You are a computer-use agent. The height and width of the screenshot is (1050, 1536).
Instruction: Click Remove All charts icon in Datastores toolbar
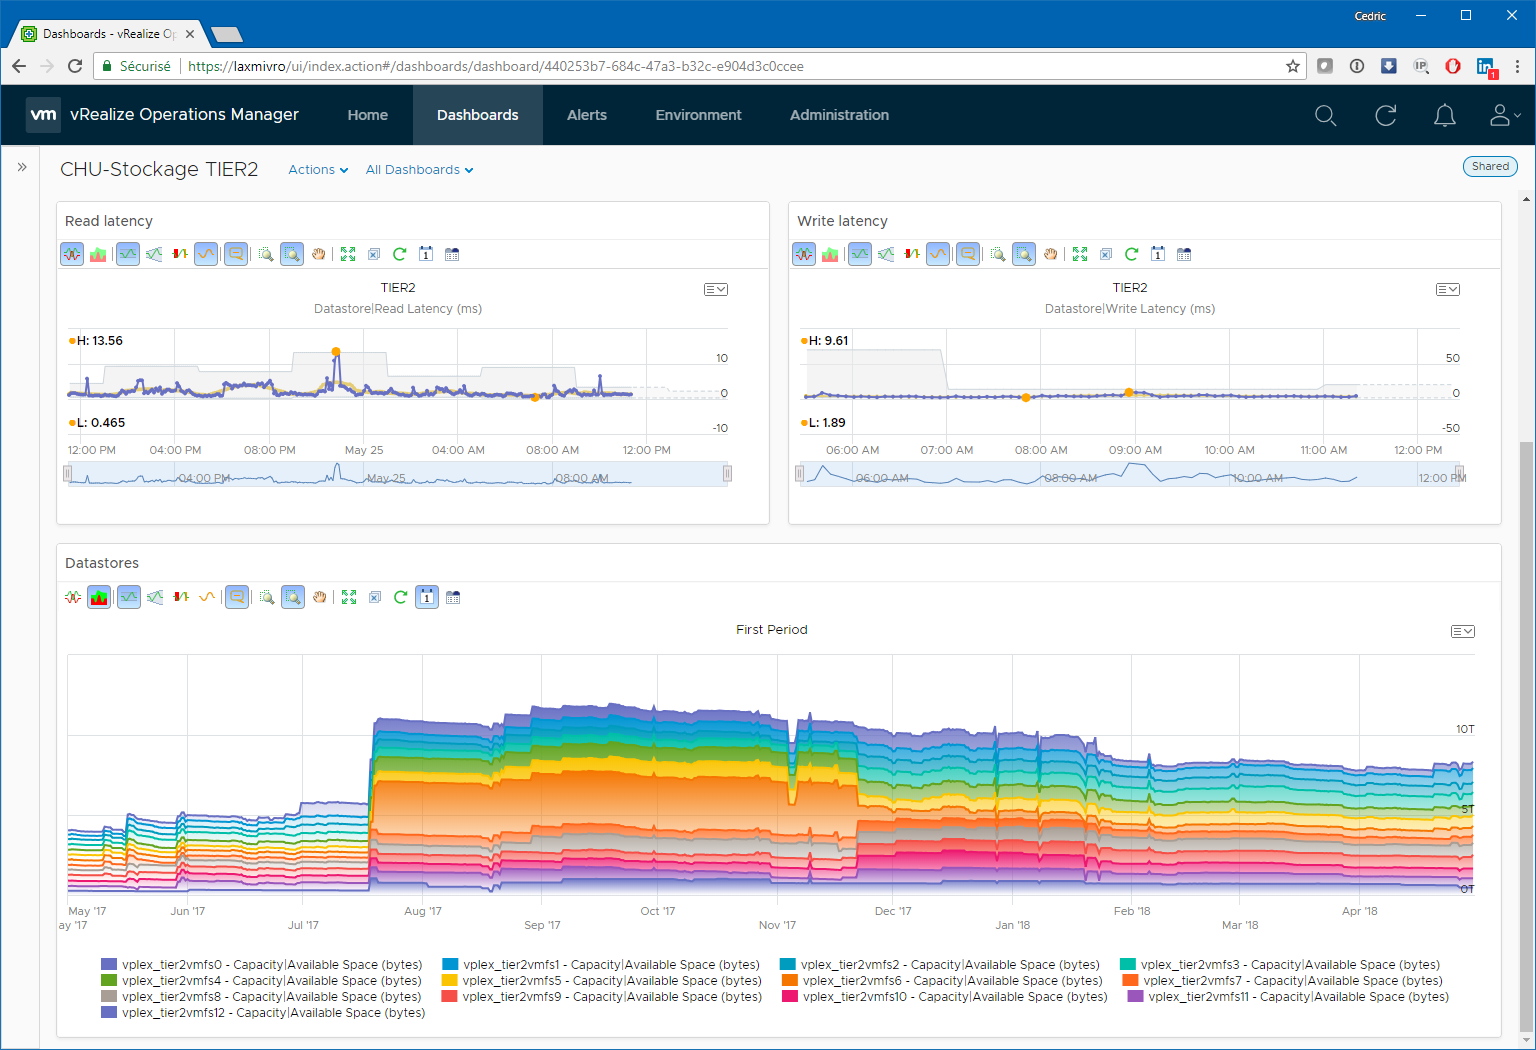375,597
